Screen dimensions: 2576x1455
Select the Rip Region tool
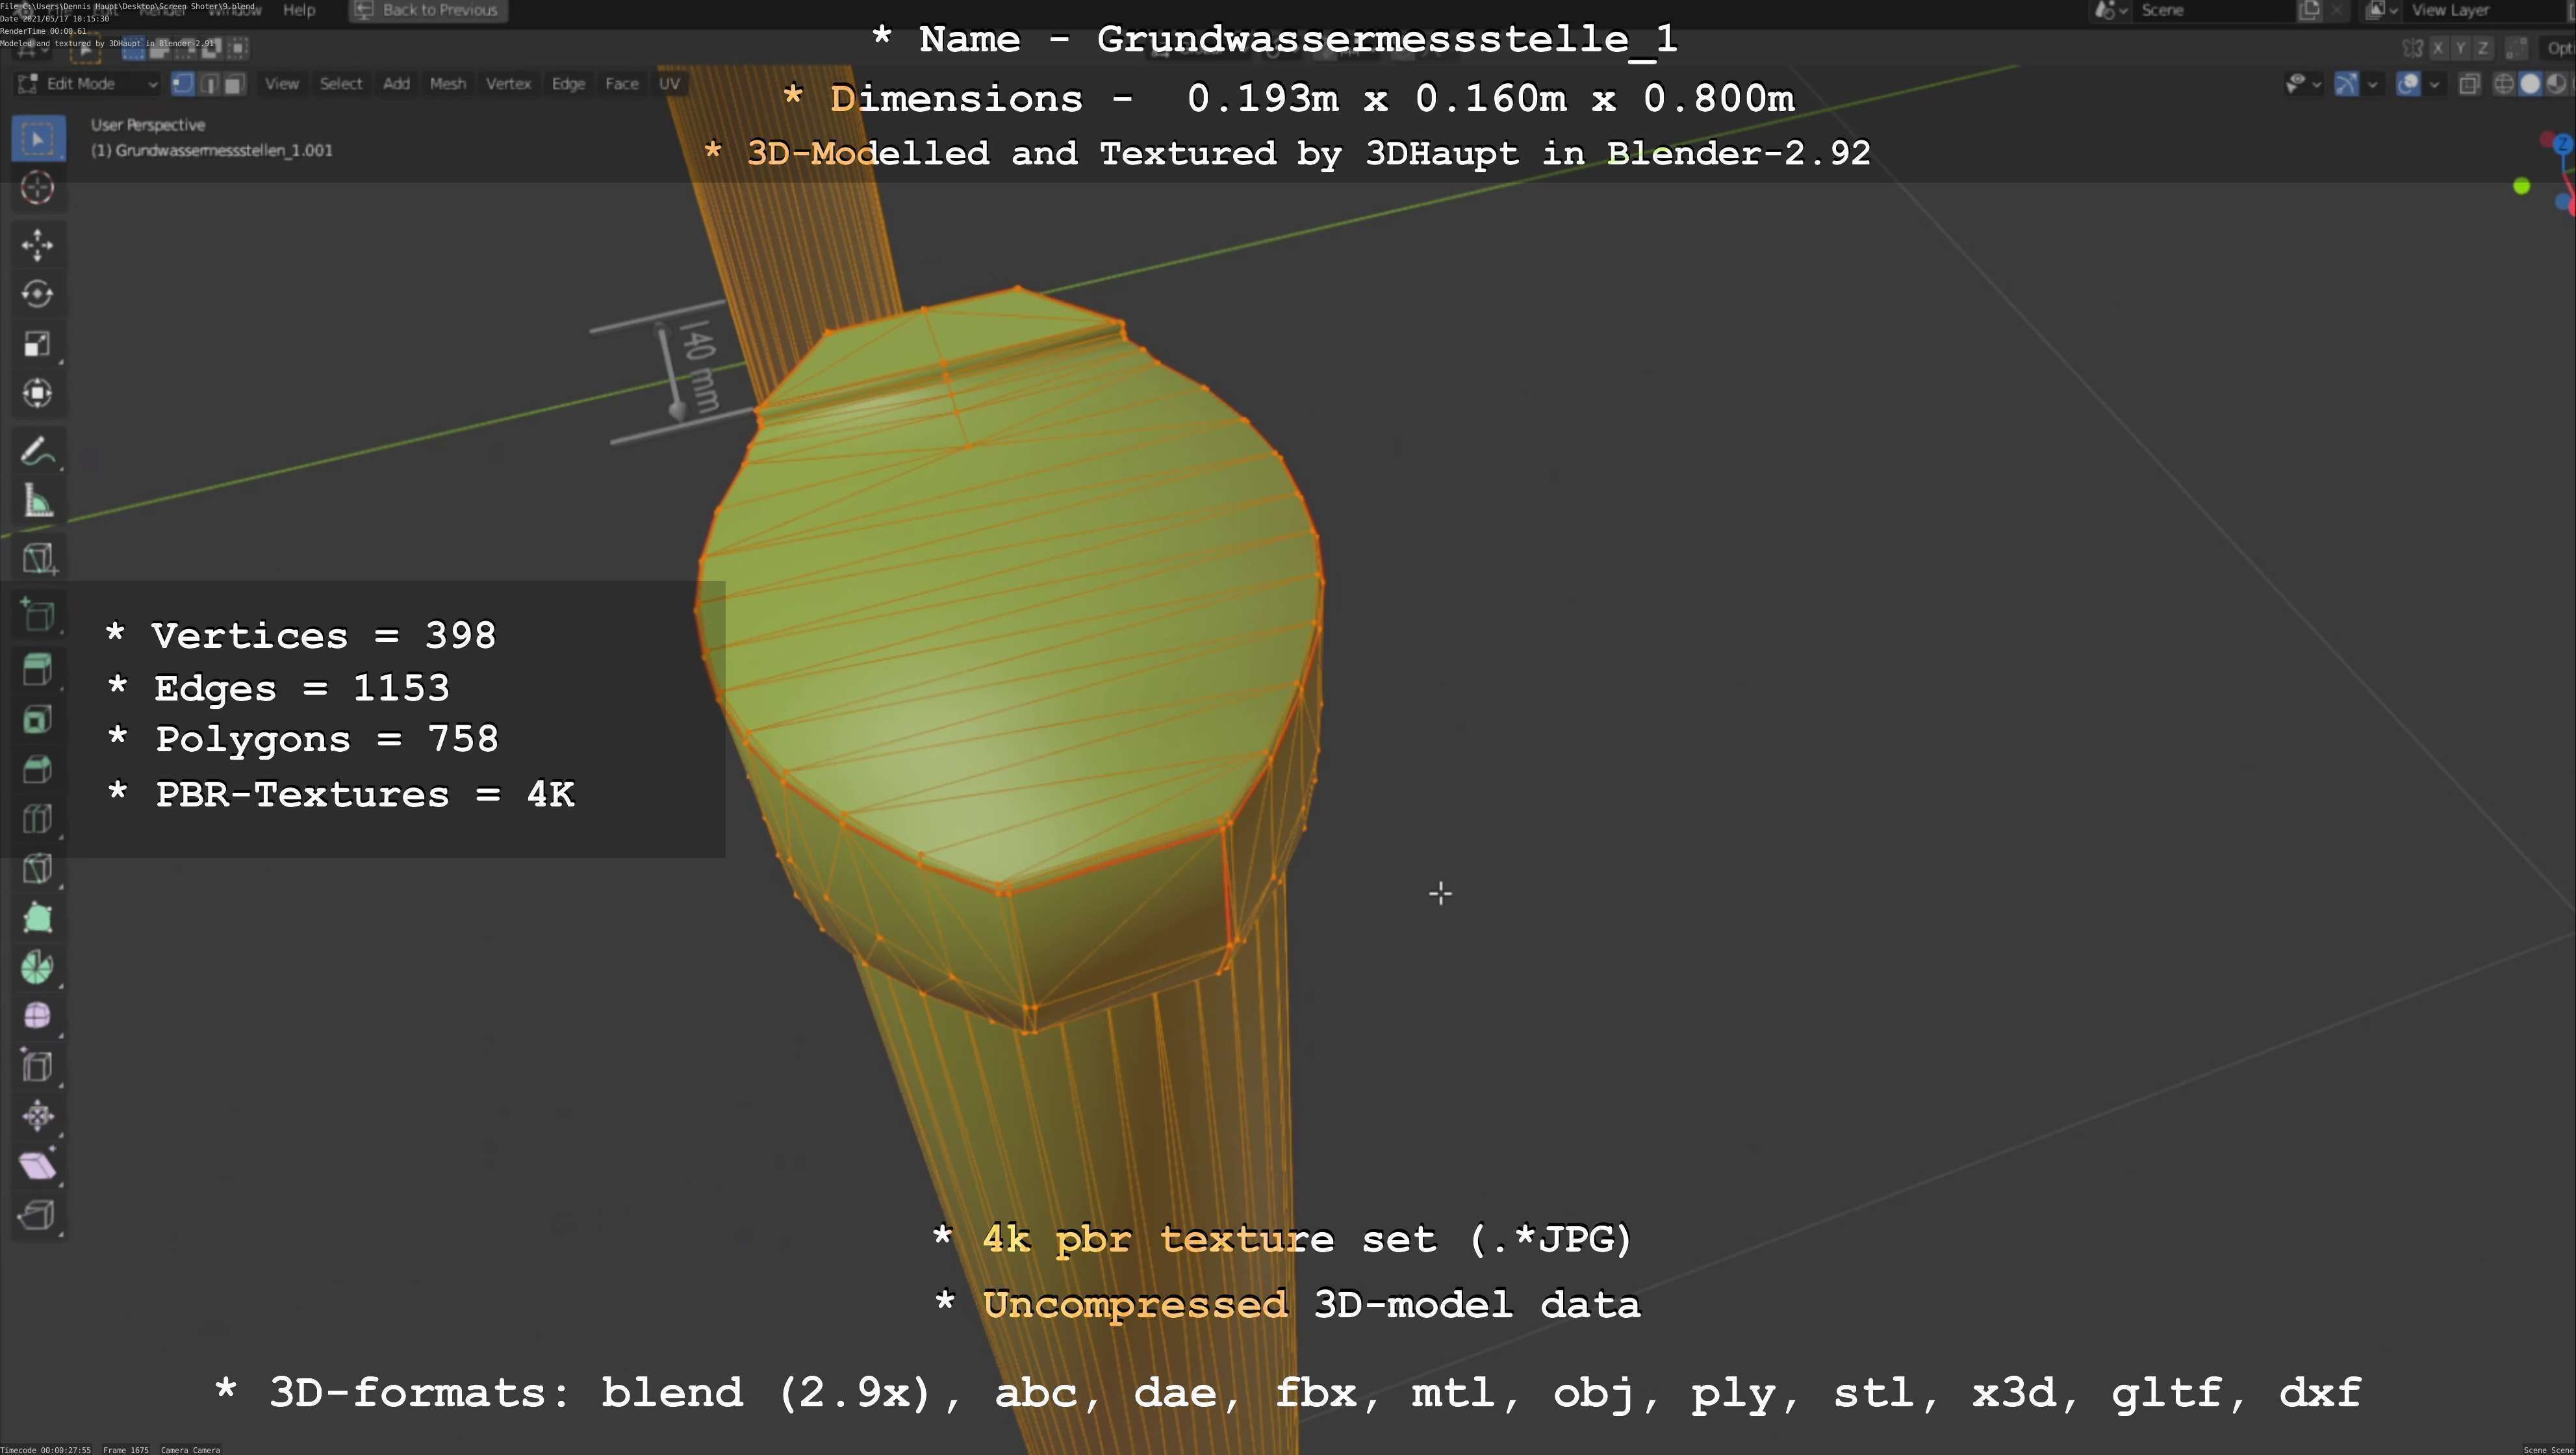(38, 1215)
